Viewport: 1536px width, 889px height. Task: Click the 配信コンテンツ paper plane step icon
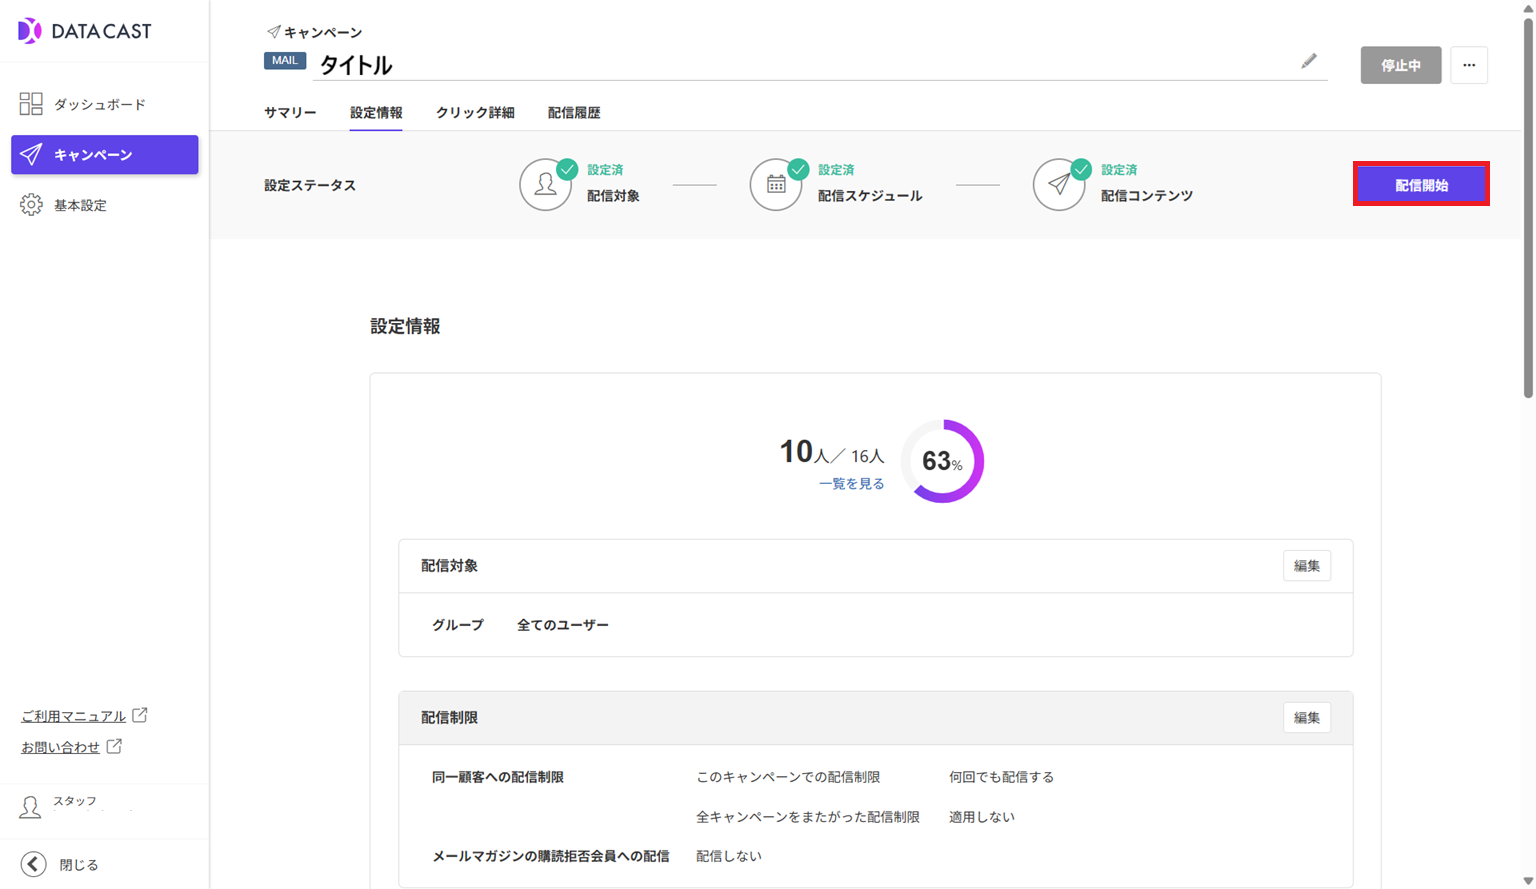(1058, 185)
